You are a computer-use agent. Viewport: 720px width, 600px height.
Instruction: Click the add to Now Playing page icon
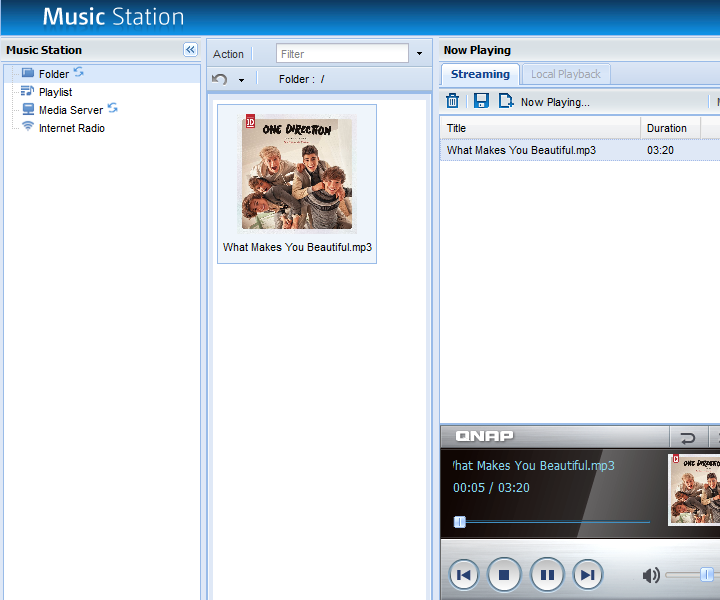click(x=506, y=101)
